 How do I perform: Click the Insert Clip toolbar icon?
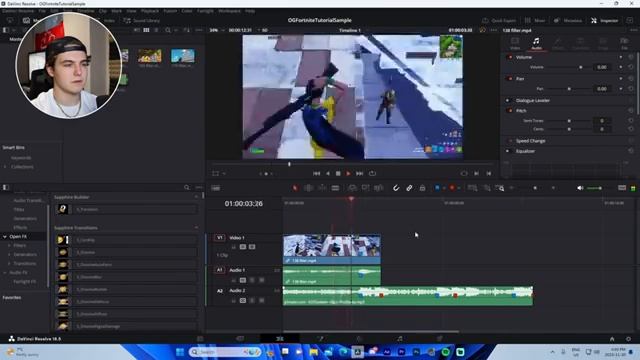352,188
